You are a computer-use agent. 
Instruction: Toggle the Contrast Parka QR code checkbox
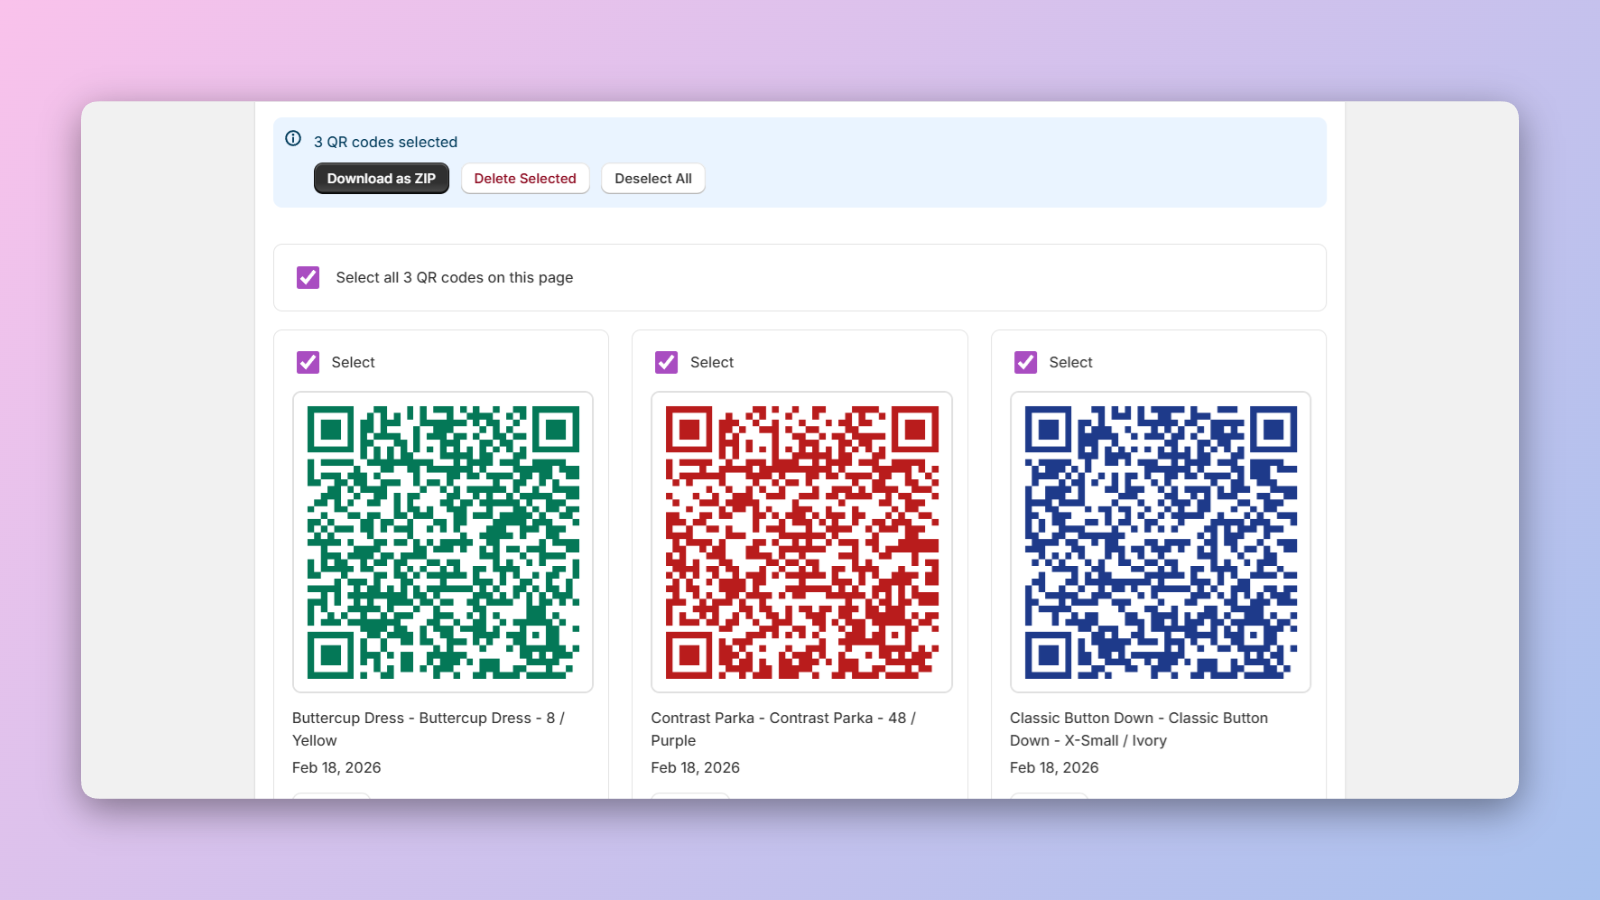pos(666,362)
